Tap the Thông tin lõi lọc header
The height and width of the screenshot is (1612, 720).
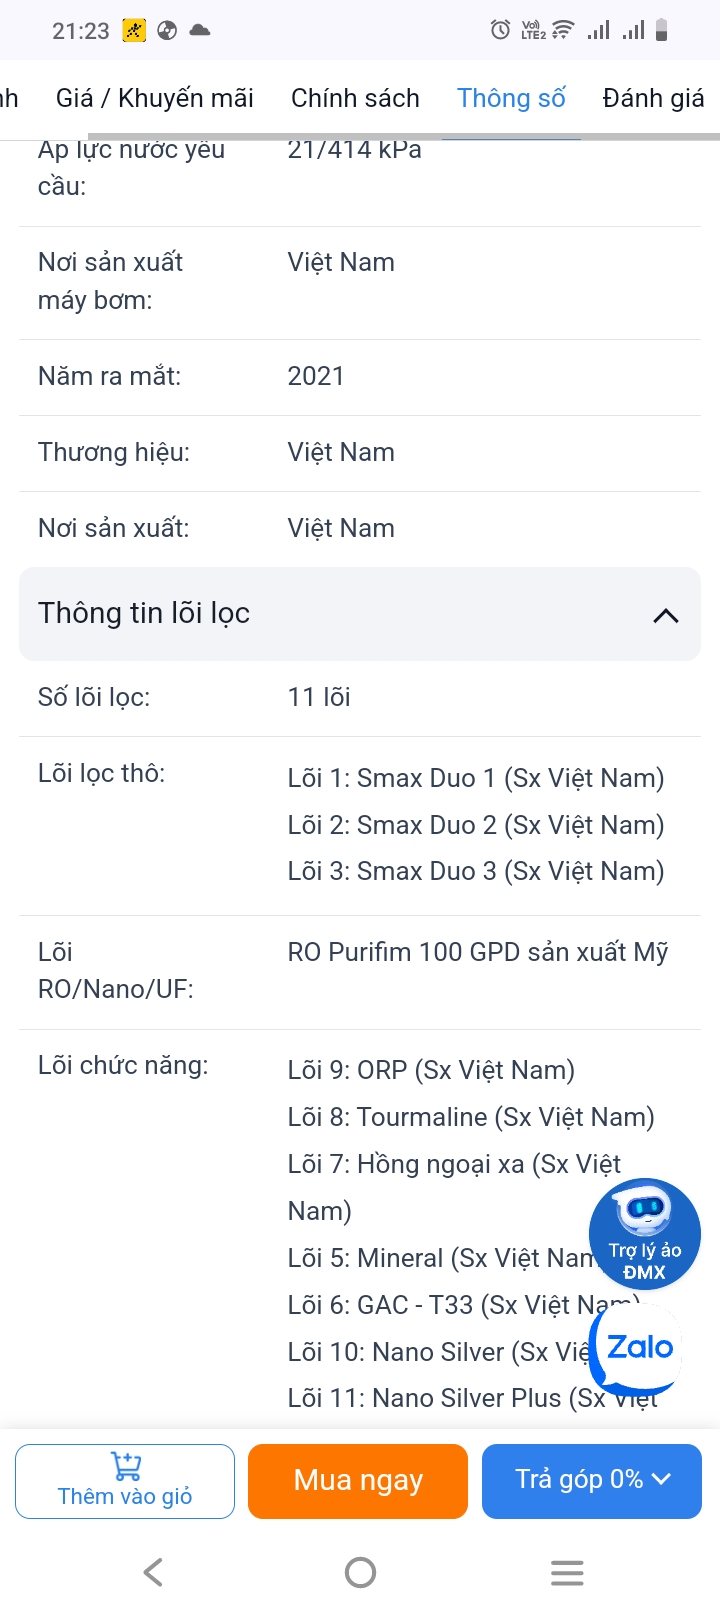point(144,613)
